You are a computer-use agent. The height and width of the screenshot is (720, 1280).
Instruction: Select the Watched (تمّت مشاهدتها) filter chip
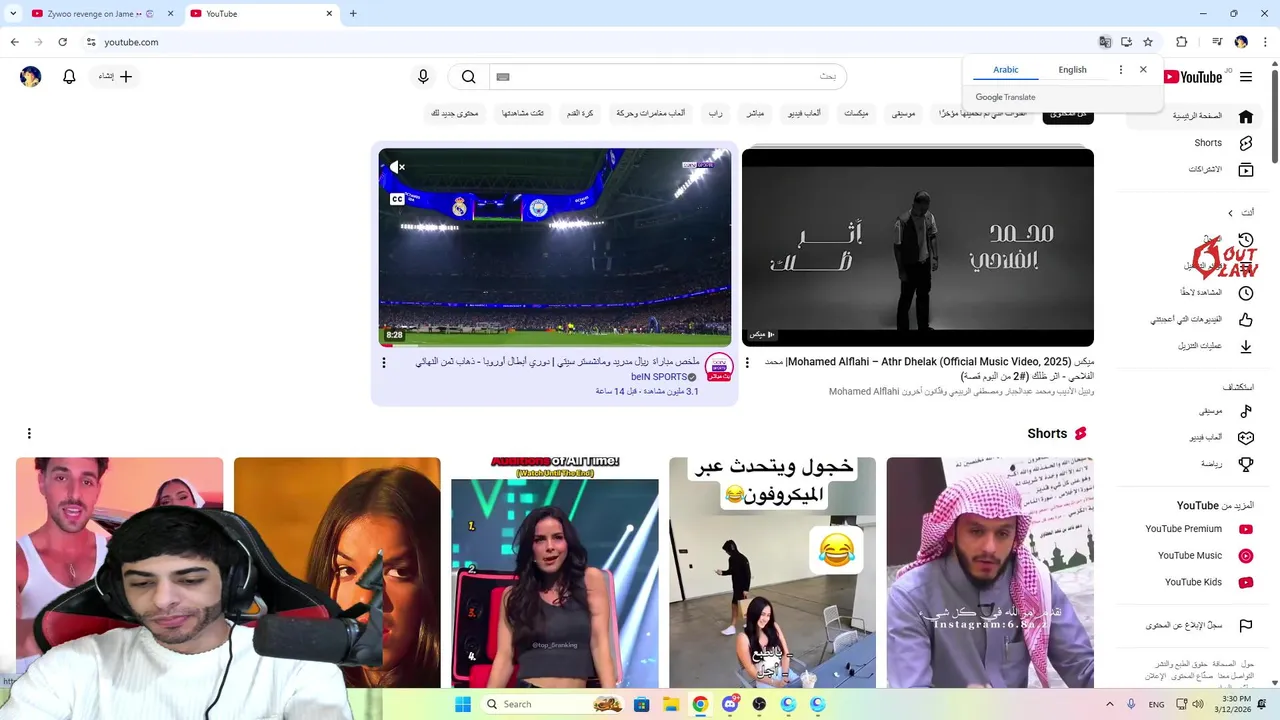[x=523, y=114]
